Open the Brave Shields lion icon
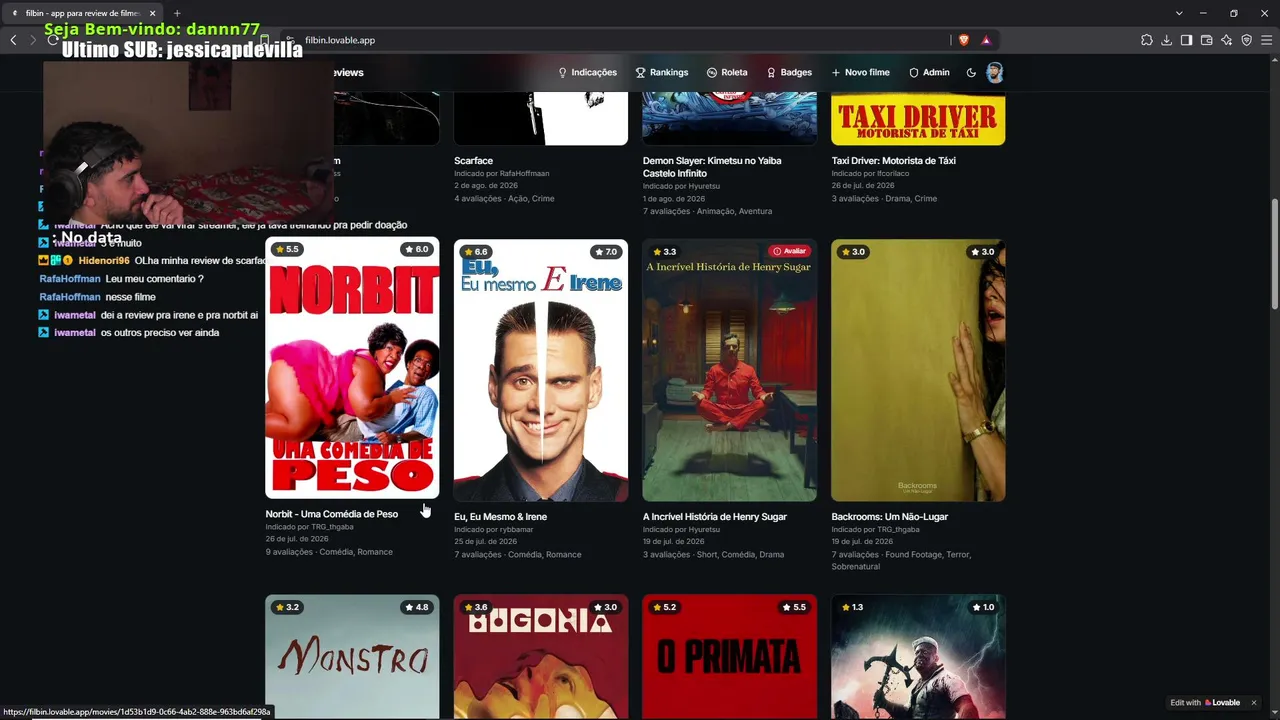Viewport: 1280px width, 720px height. click(964, 40)
